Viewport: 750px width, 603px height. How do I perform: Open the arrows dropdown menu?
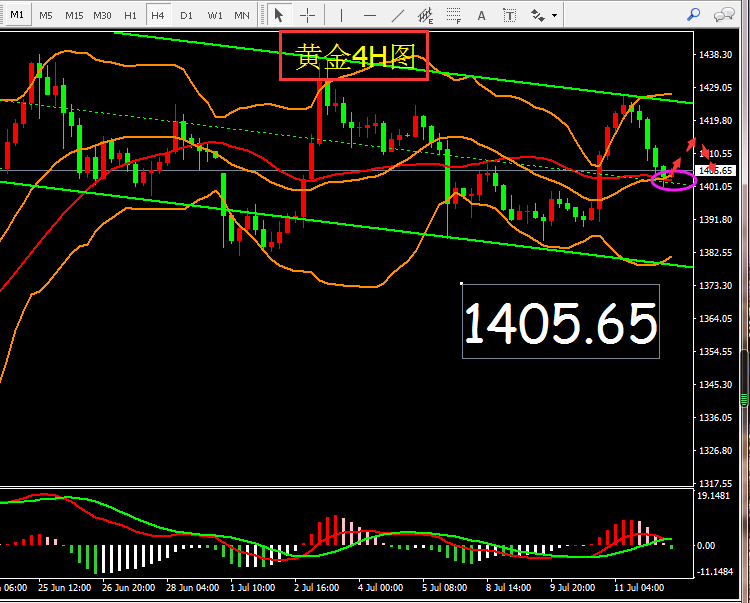click(554, 15)
